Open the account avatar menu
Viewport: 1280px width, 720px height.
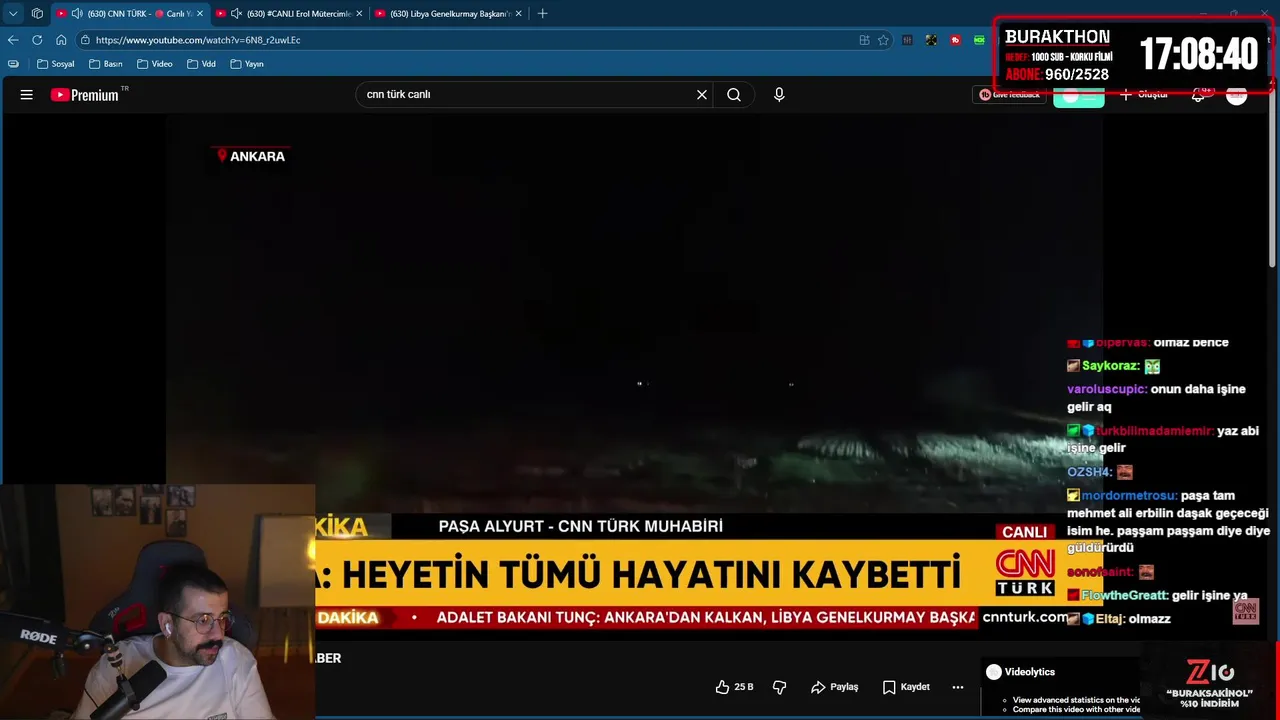pyautogui.click(x=1237, y=95)
